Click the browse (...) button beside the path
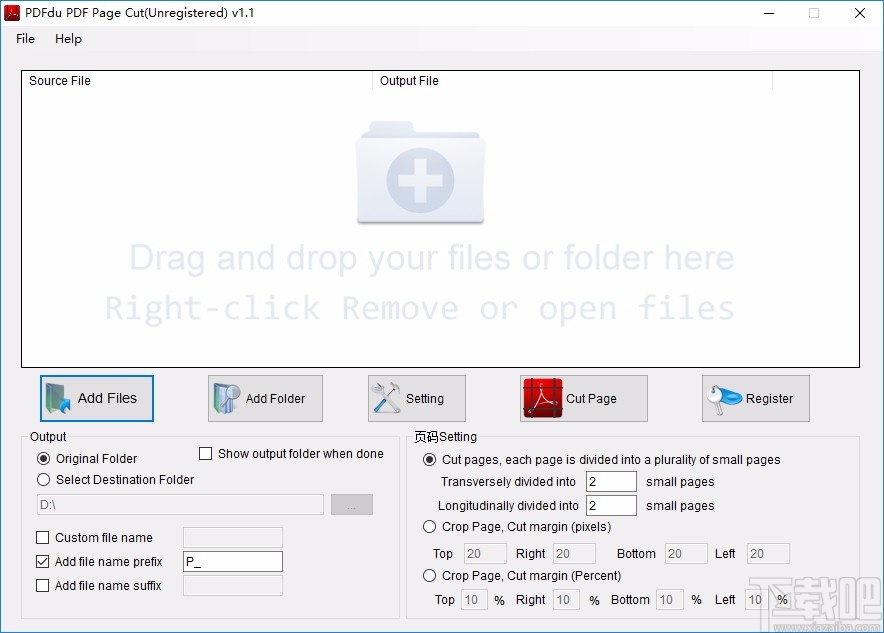The height and width of the screenshot is (633, 884). click(x=351, y=504)
